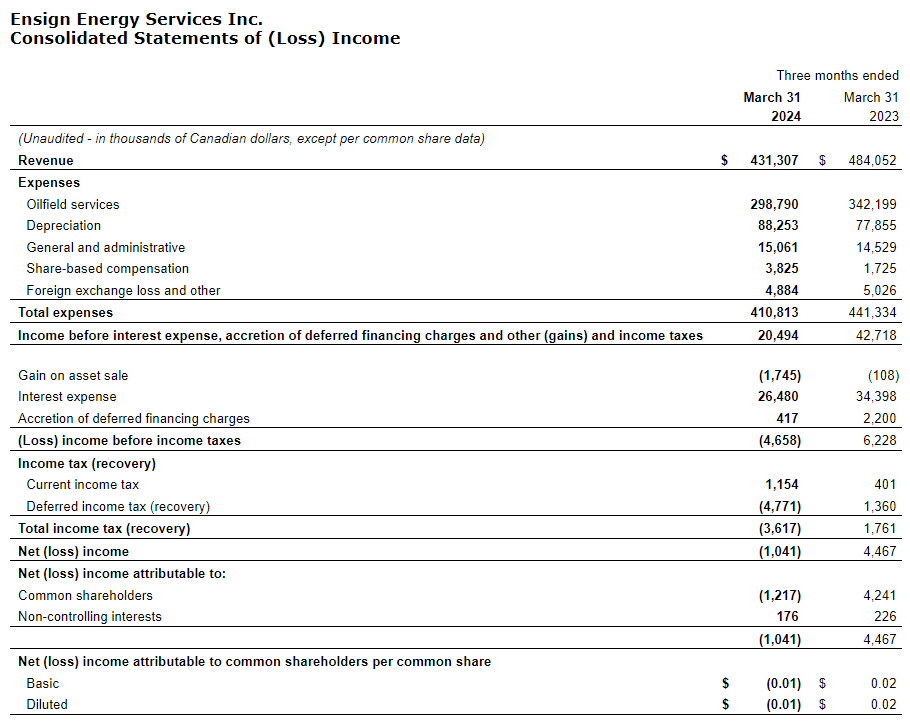This screenshot has height=721, width=910.
Task: Click the Gain on asset sale label
Action: coord(73,376)
